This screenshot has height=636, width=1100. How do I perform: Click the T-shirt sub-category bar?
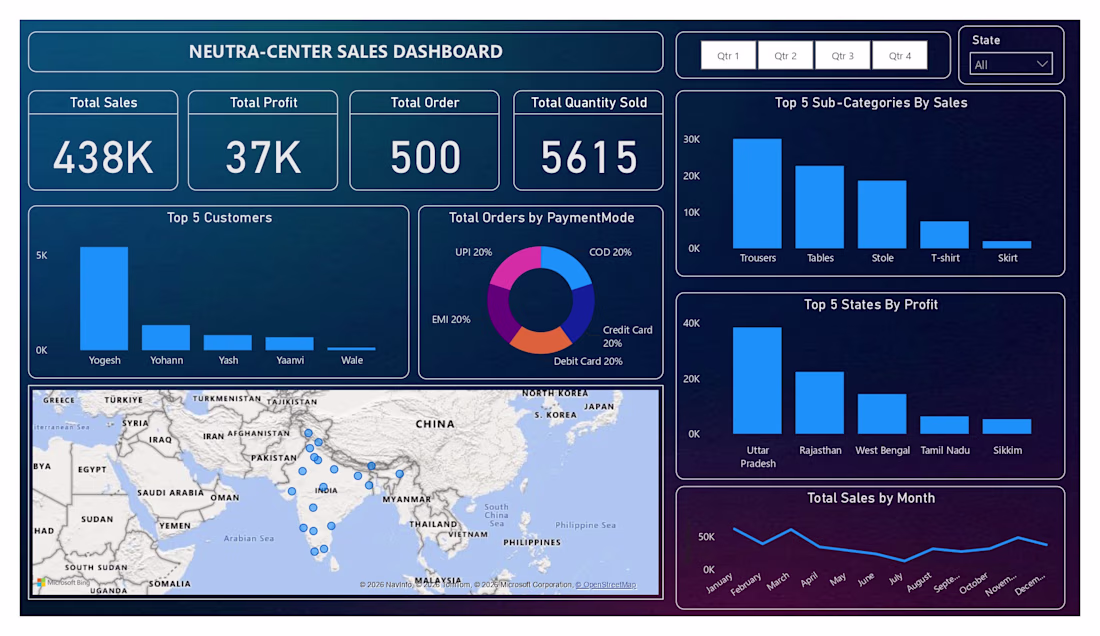tap(944, 235)
